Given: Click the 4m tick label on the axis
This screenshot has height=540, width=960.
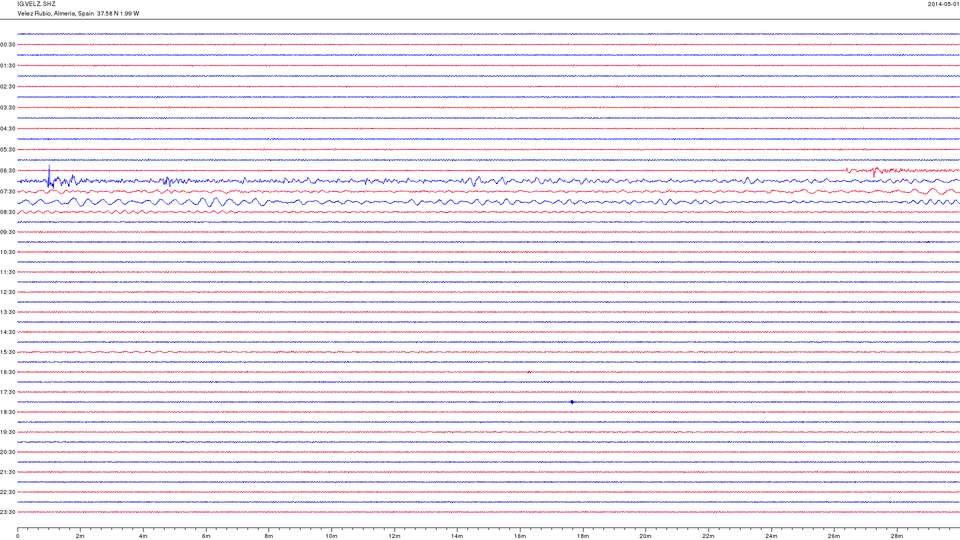Looking at the screenshot, I should coord(143,536).
